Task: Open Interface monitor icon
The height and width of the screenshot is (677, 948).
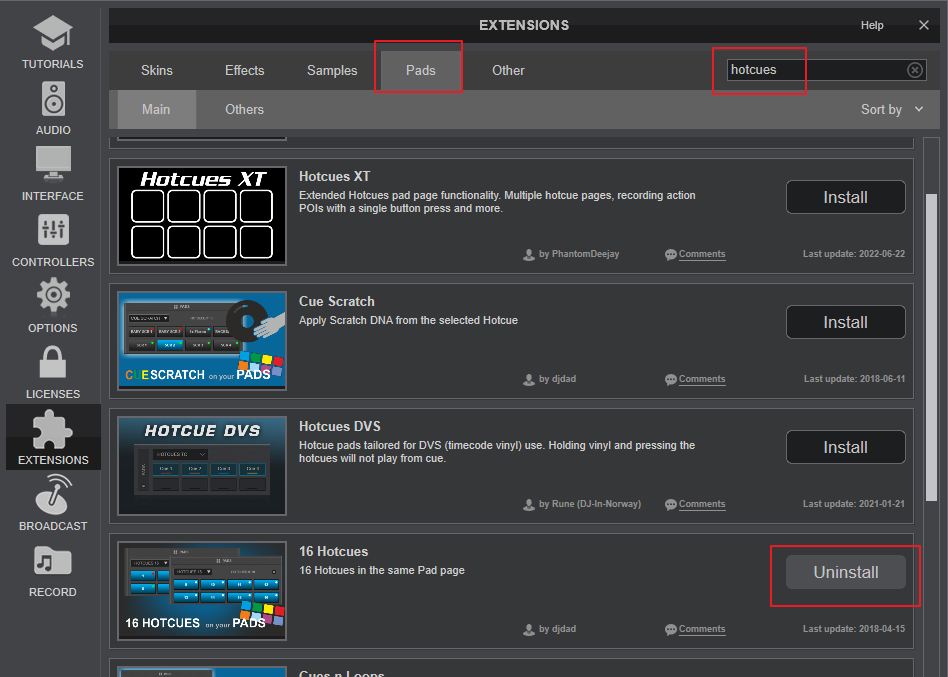Action: click(x=53, y=164)
